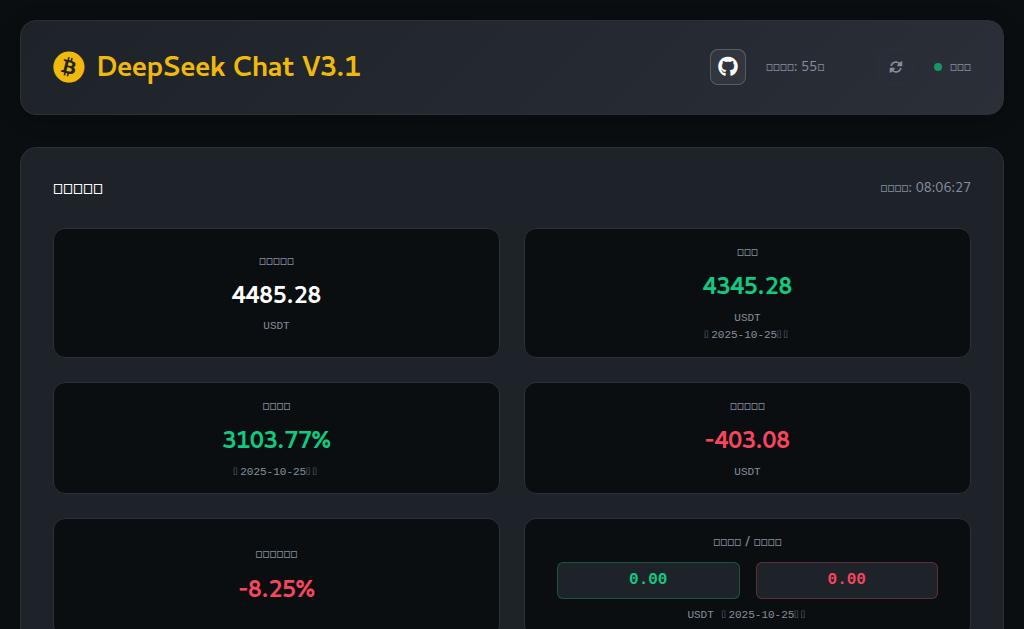
Task: Click the red 0.00 value box
Action: tap(846, 580)
